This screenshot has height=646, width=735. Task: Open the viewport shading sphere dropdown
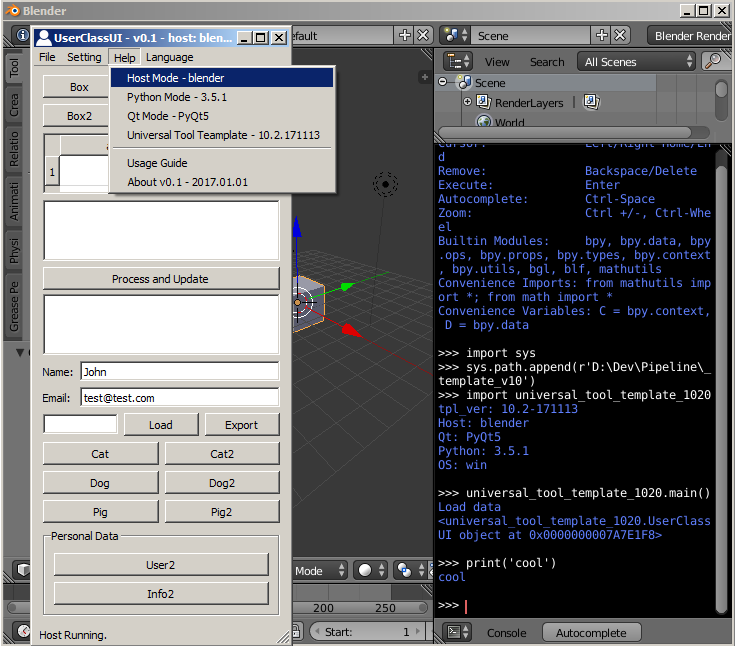tap(370, 571)
